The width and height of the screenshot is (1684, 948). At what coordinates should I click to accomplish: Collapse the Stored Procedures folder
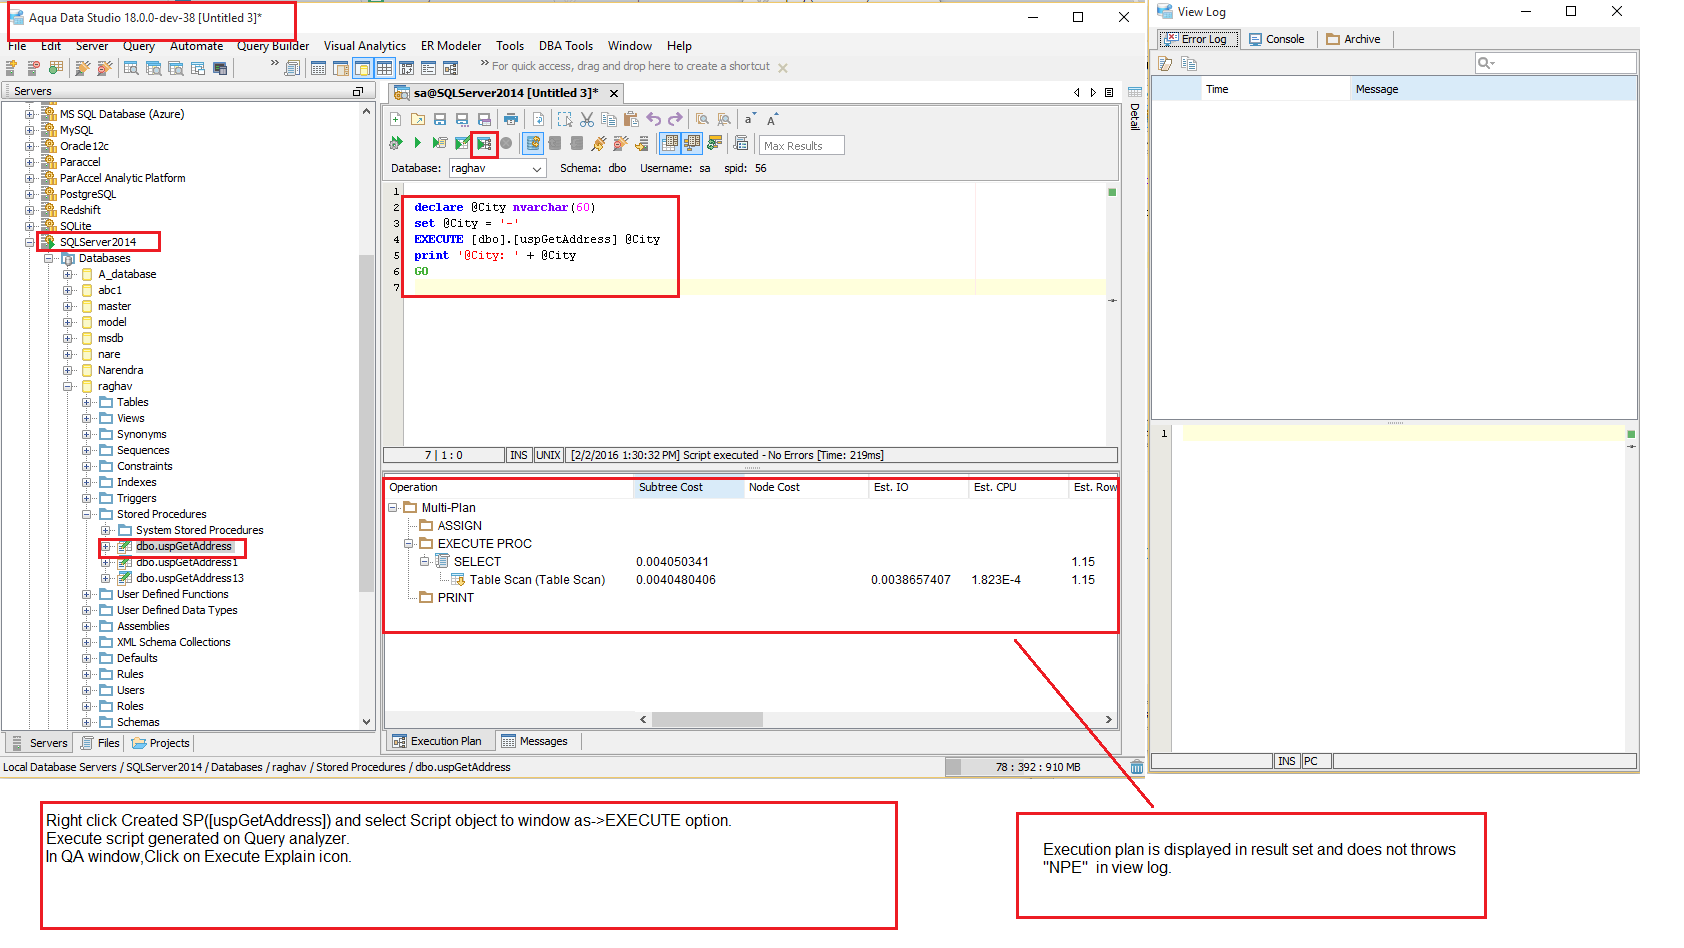coord(87,514)
